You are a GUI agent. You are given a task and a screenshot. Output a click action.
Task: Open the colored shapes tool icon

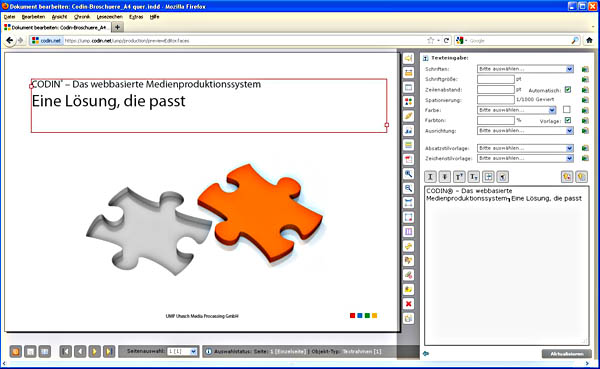click(409, 102)
